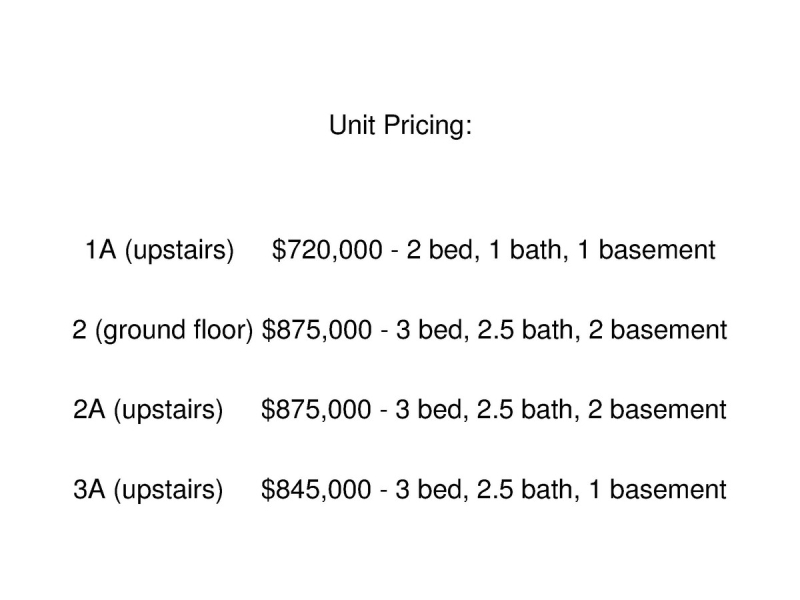Select the ground floor unit's $875,000 price
Viewport: 800px width, 600px height.
(316, 330)
